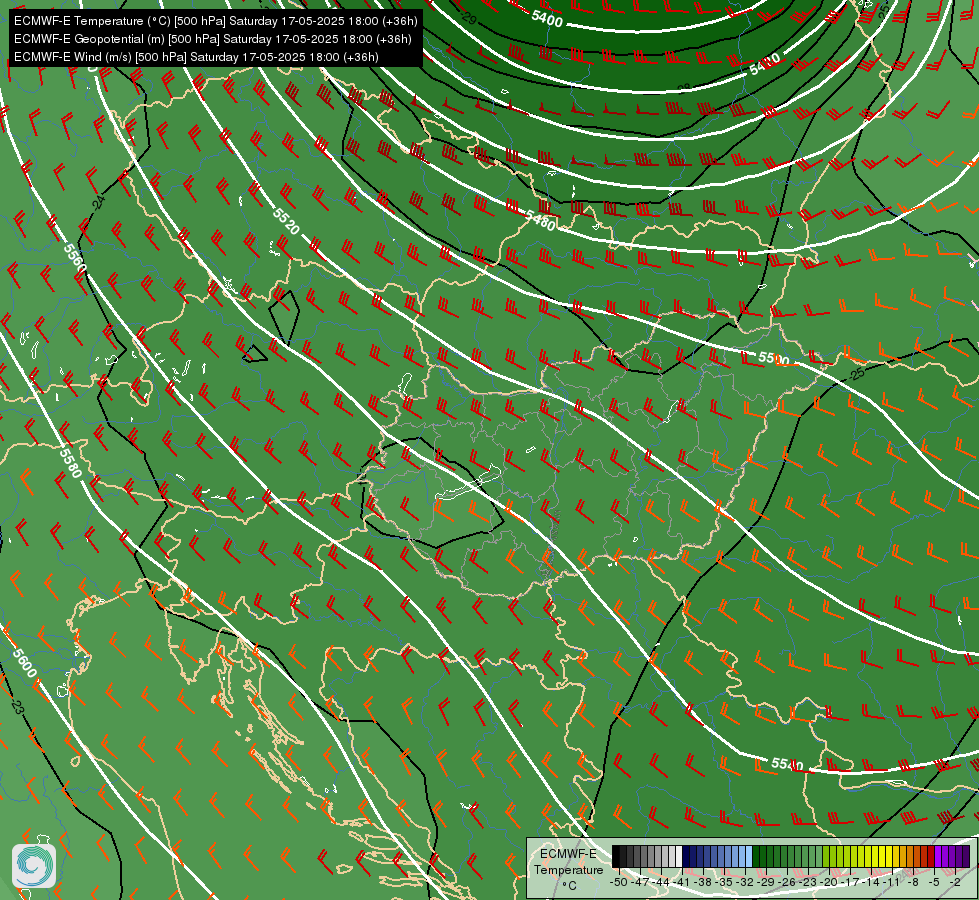The height and width of the screenshot is (900, 979).
Task: Click the -24 isotherm label on map
Action: pyautogui.click(x=98, y=203)
